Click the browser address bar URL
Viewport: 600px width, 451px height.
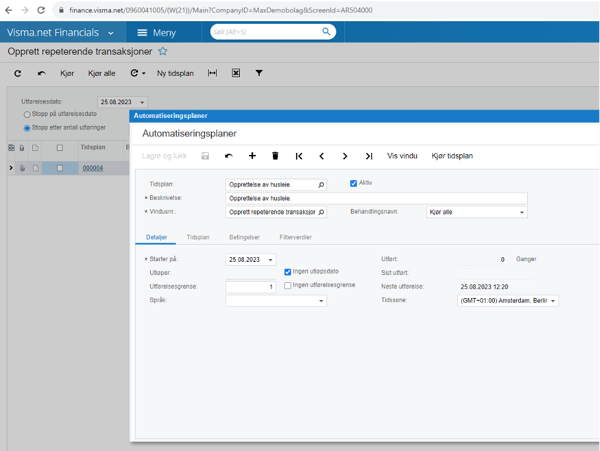click(x=221, y=10)
